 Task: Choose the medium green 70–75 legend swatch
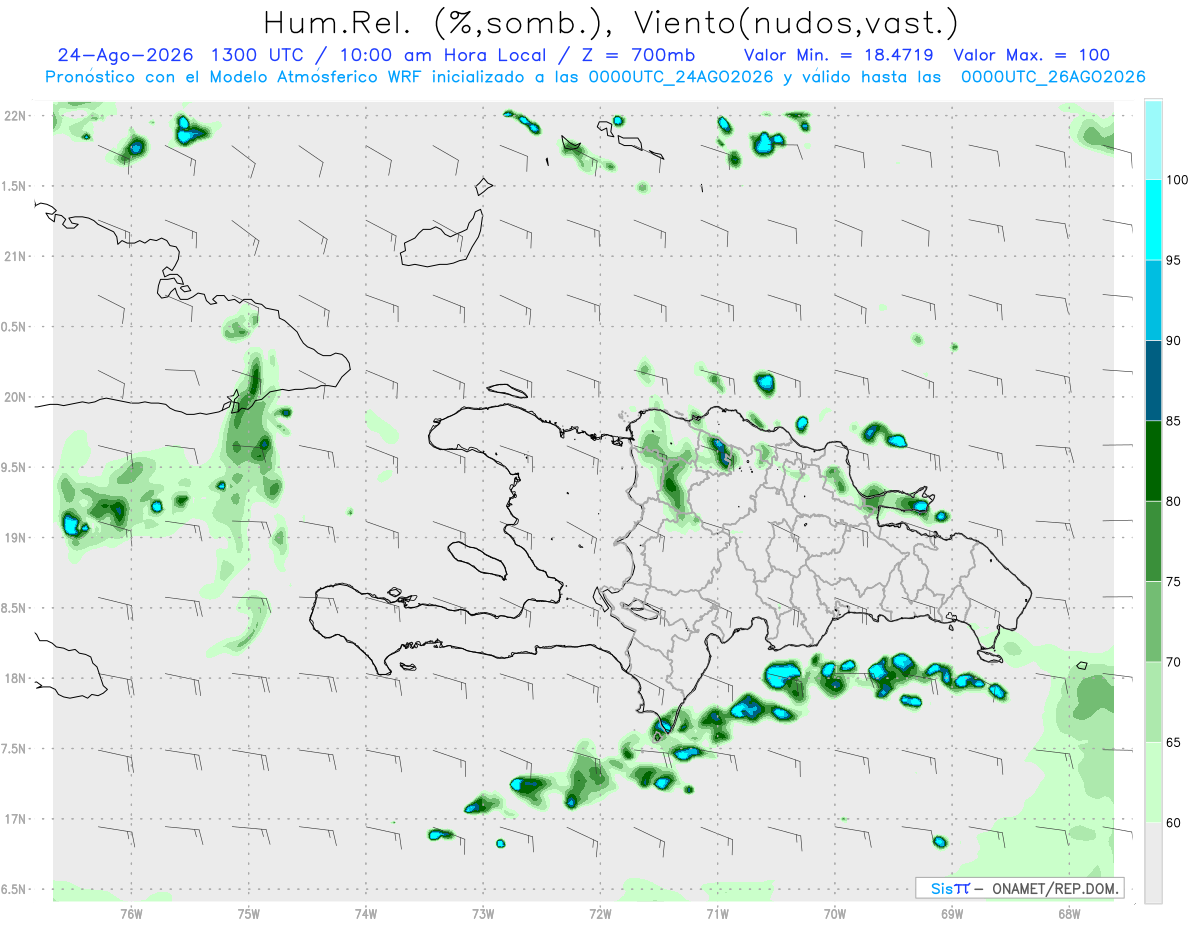(1153, 622)
